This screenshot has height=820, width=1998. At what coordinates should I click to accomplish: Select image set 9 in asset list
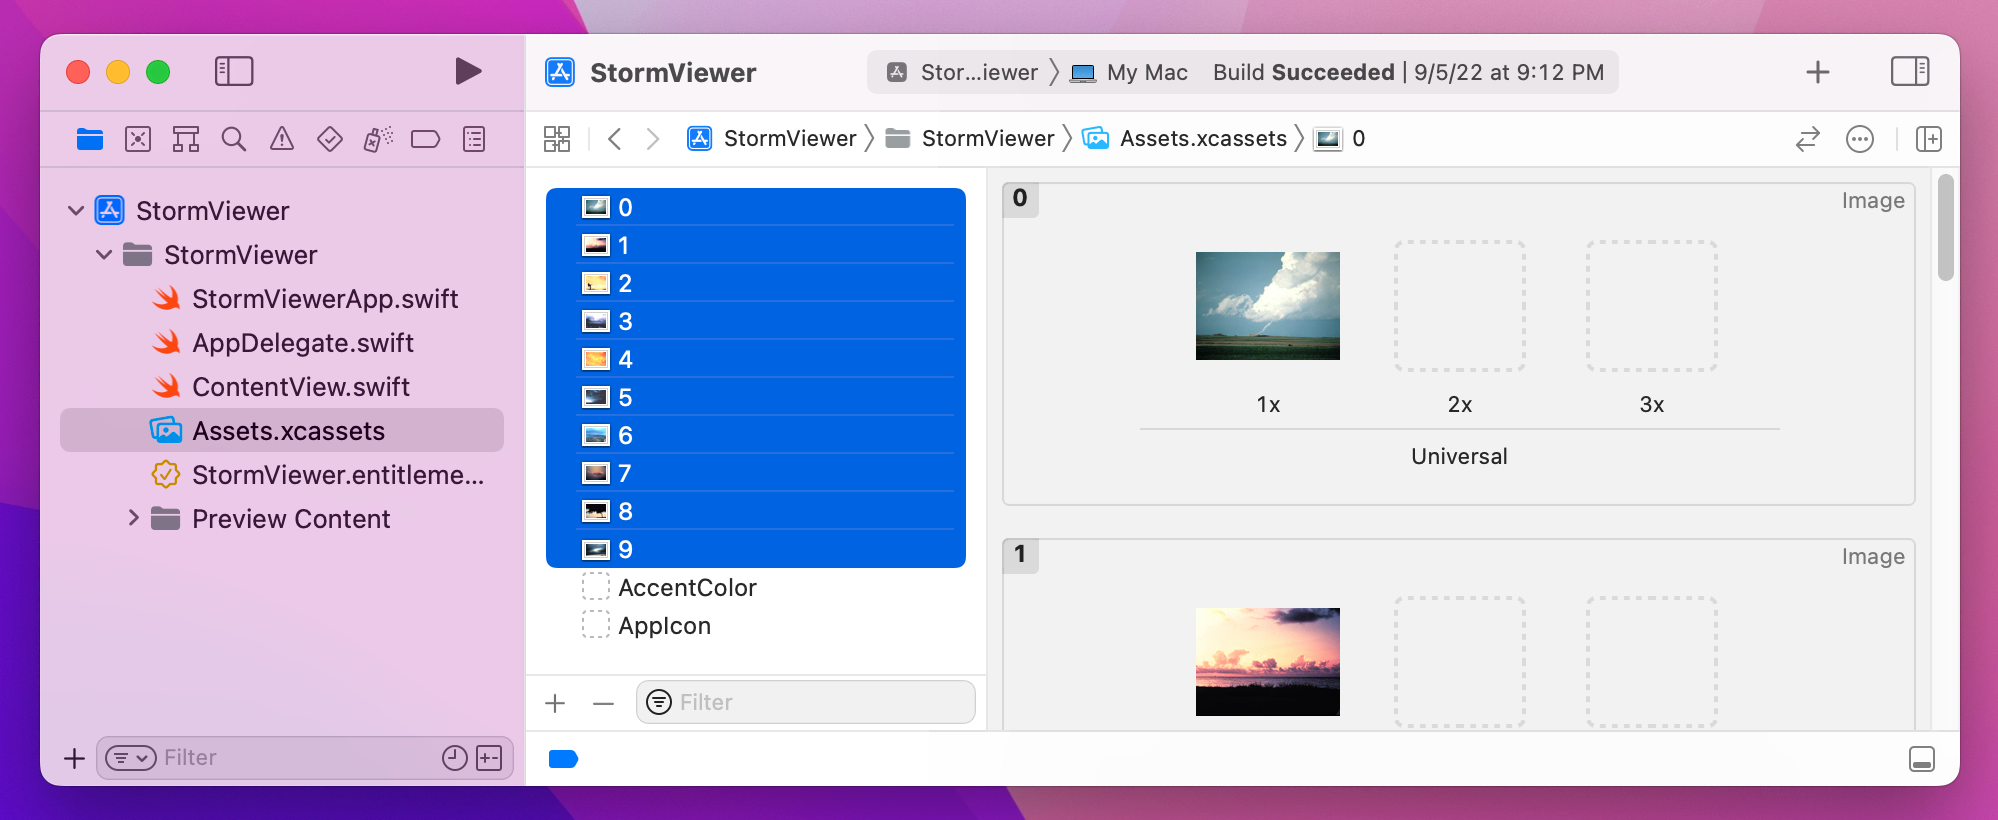tap(756, 549)
